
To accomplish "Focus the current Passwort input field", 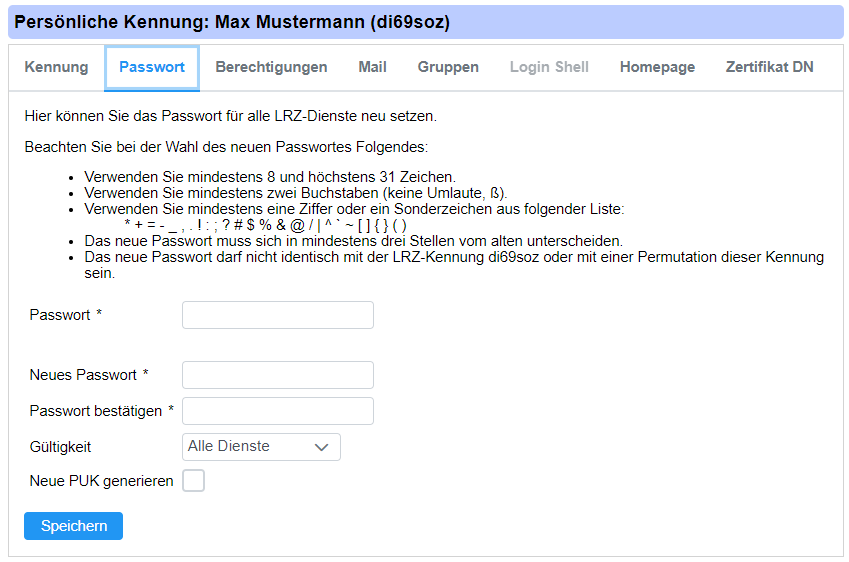I will tap(277, 315).
